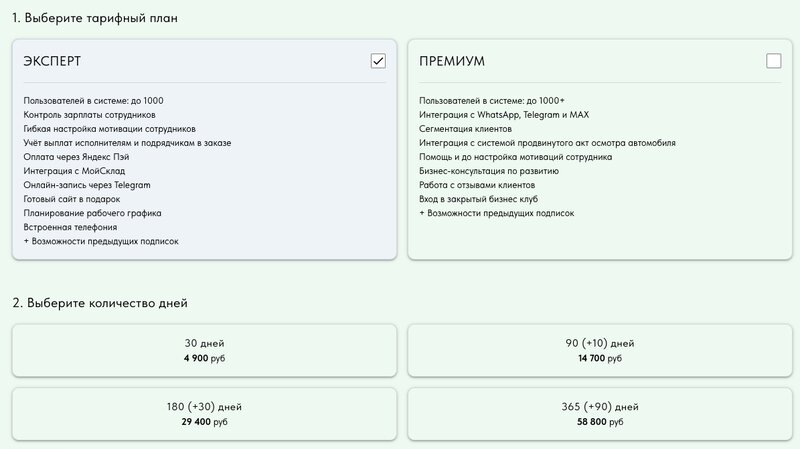
Task: Click 'Интеграция с МойСклад' feature text
Action: click(77, 171)
